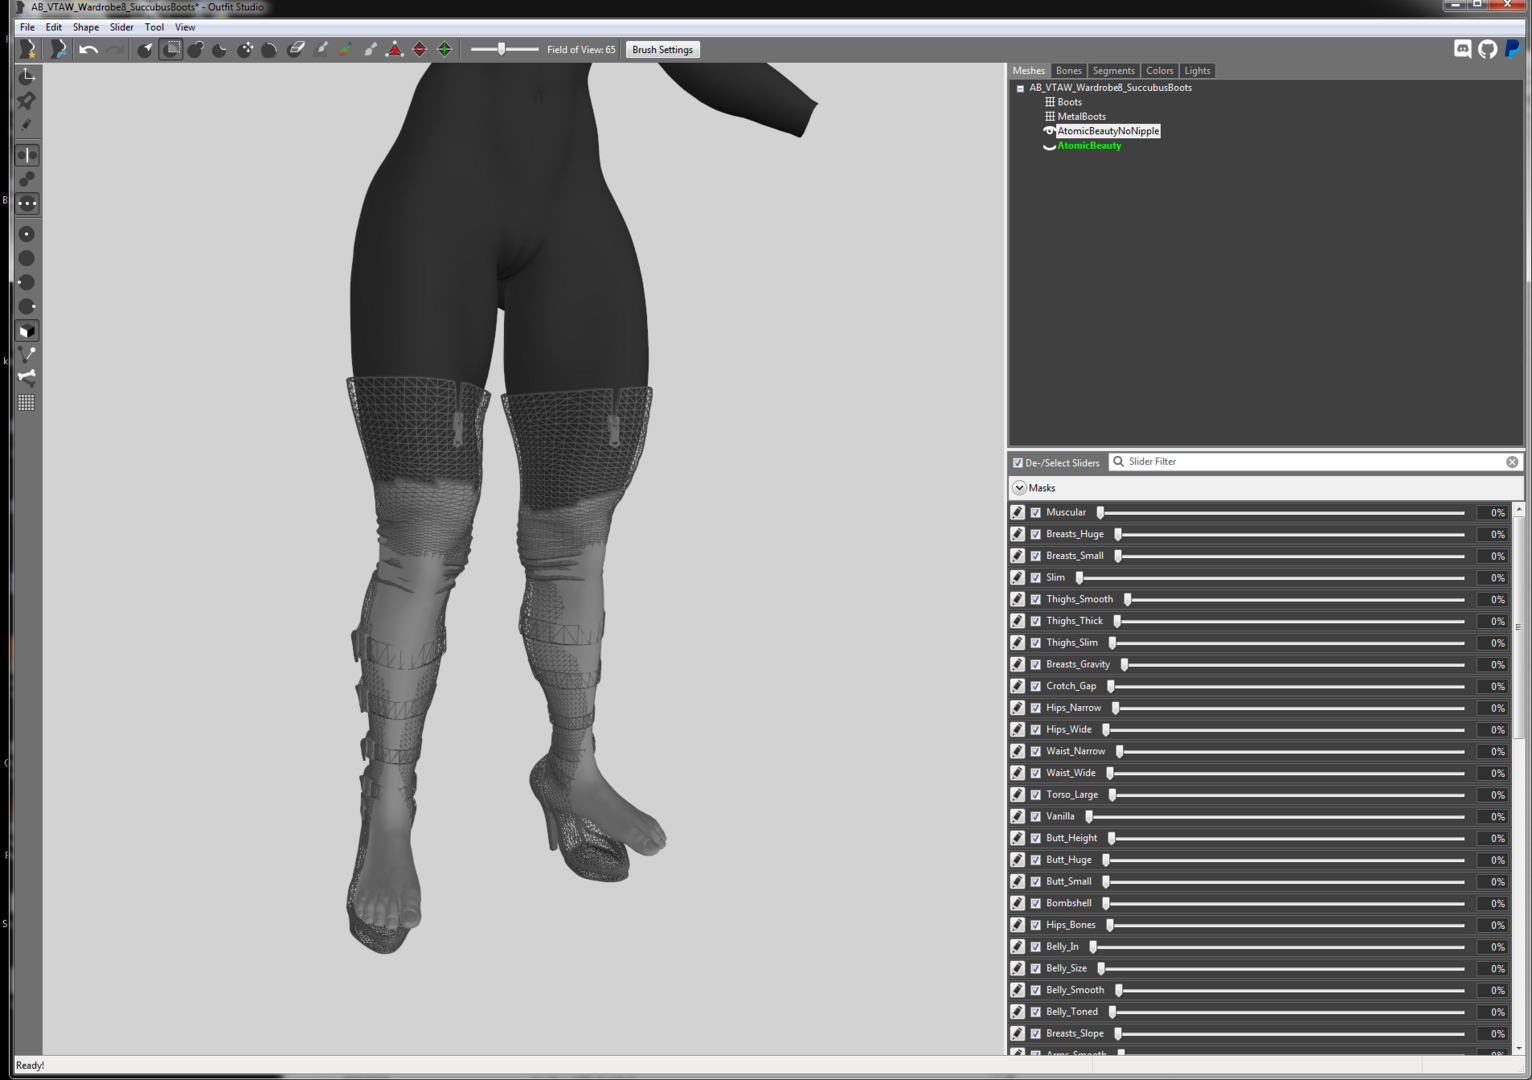
Task: Select the Weight Paint brush
Action: click(321, 49)
